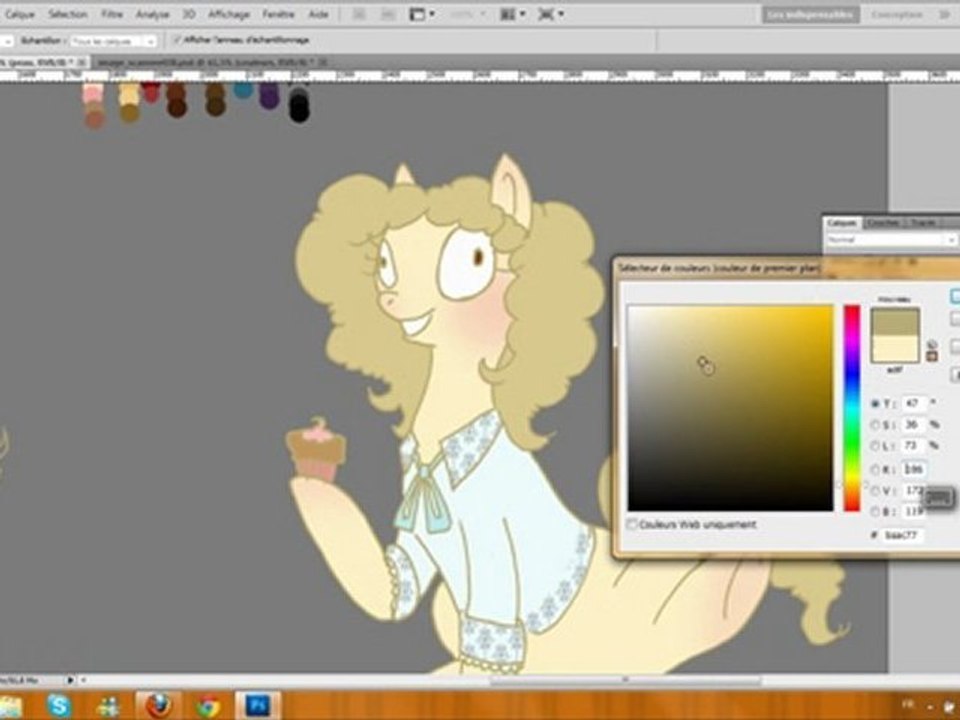This screenshot has width=960, height=720.
Task: Click the vertical hue spectrum slider
Action: point(852,408)
